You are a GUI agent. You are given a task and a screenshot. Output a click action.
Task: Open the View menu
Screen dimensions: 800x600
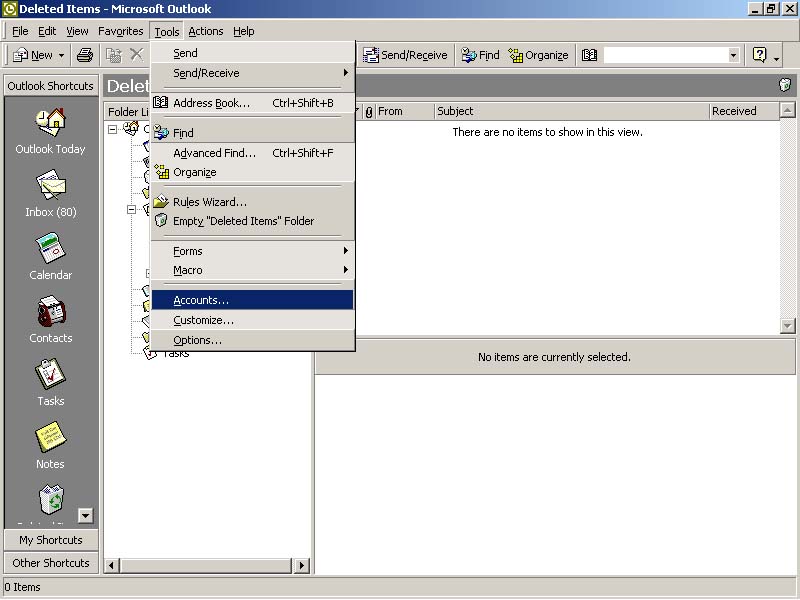click(77, 31)
